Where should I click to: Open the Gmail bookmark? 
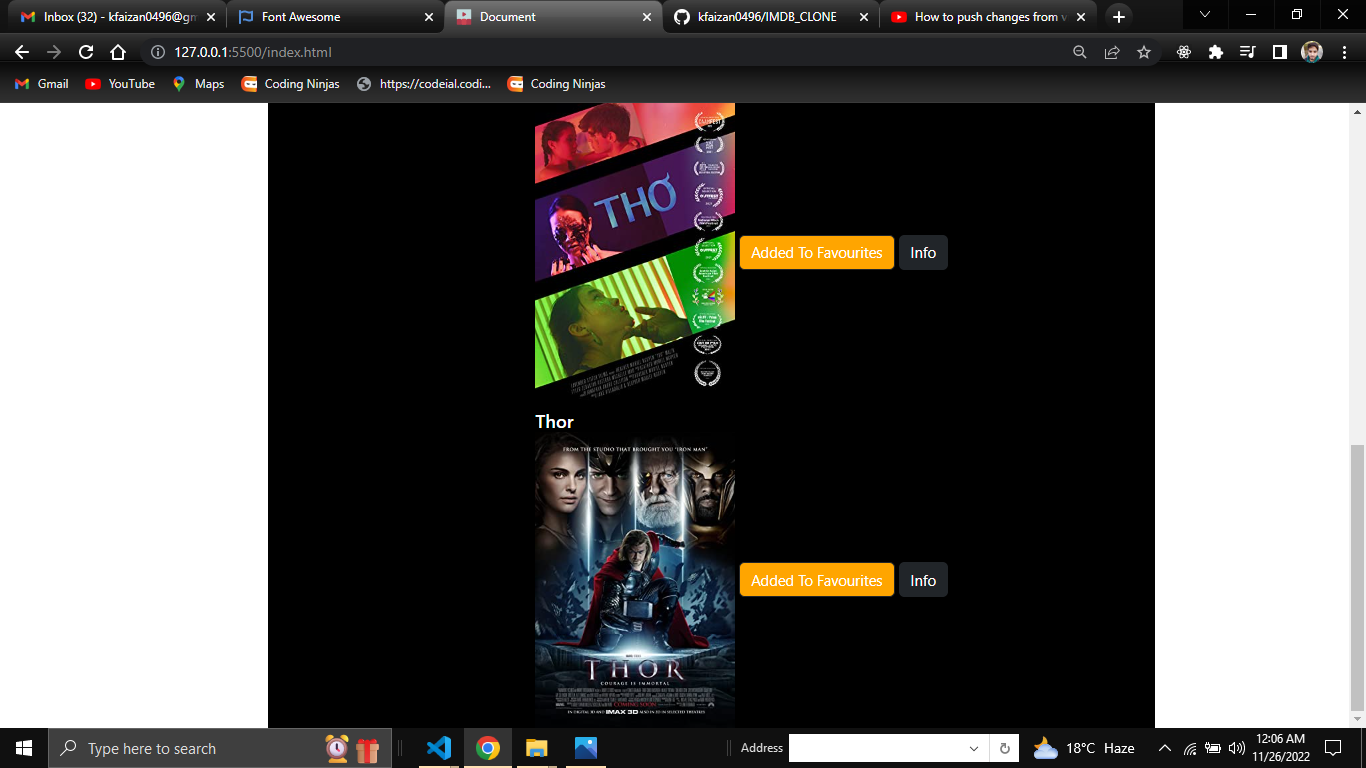tap(40, 84)
